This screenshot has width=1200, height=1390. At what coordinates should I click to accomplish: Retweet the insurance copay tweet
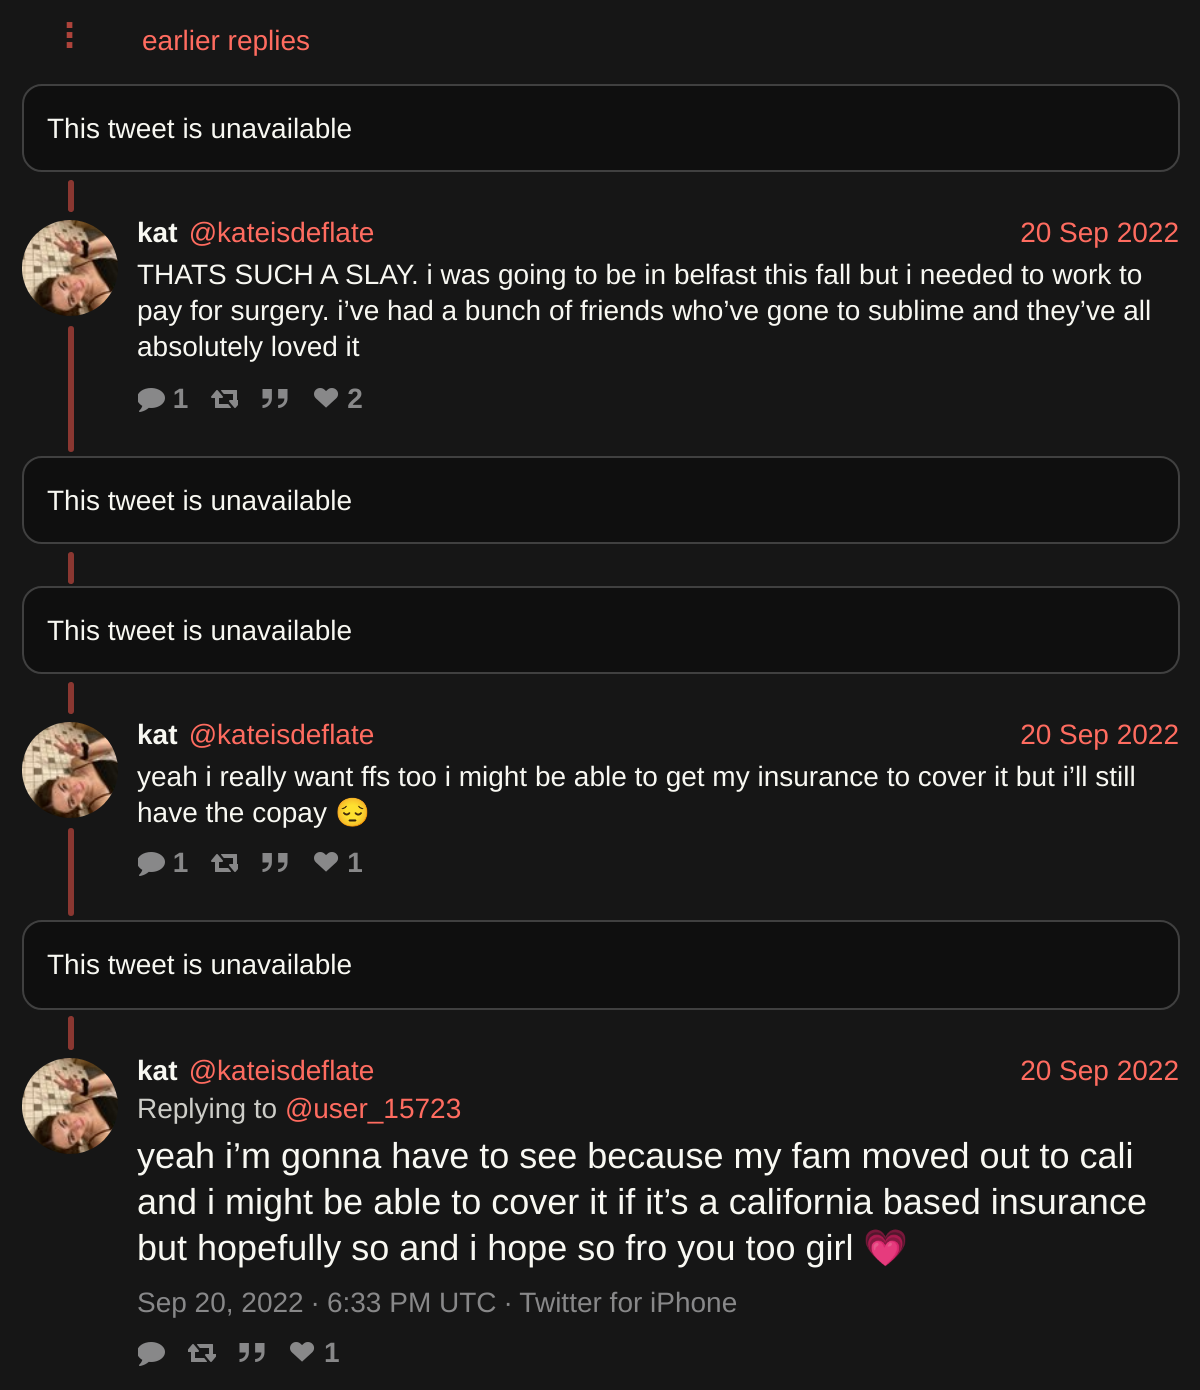pyautogui.click(x=225, y=863)
